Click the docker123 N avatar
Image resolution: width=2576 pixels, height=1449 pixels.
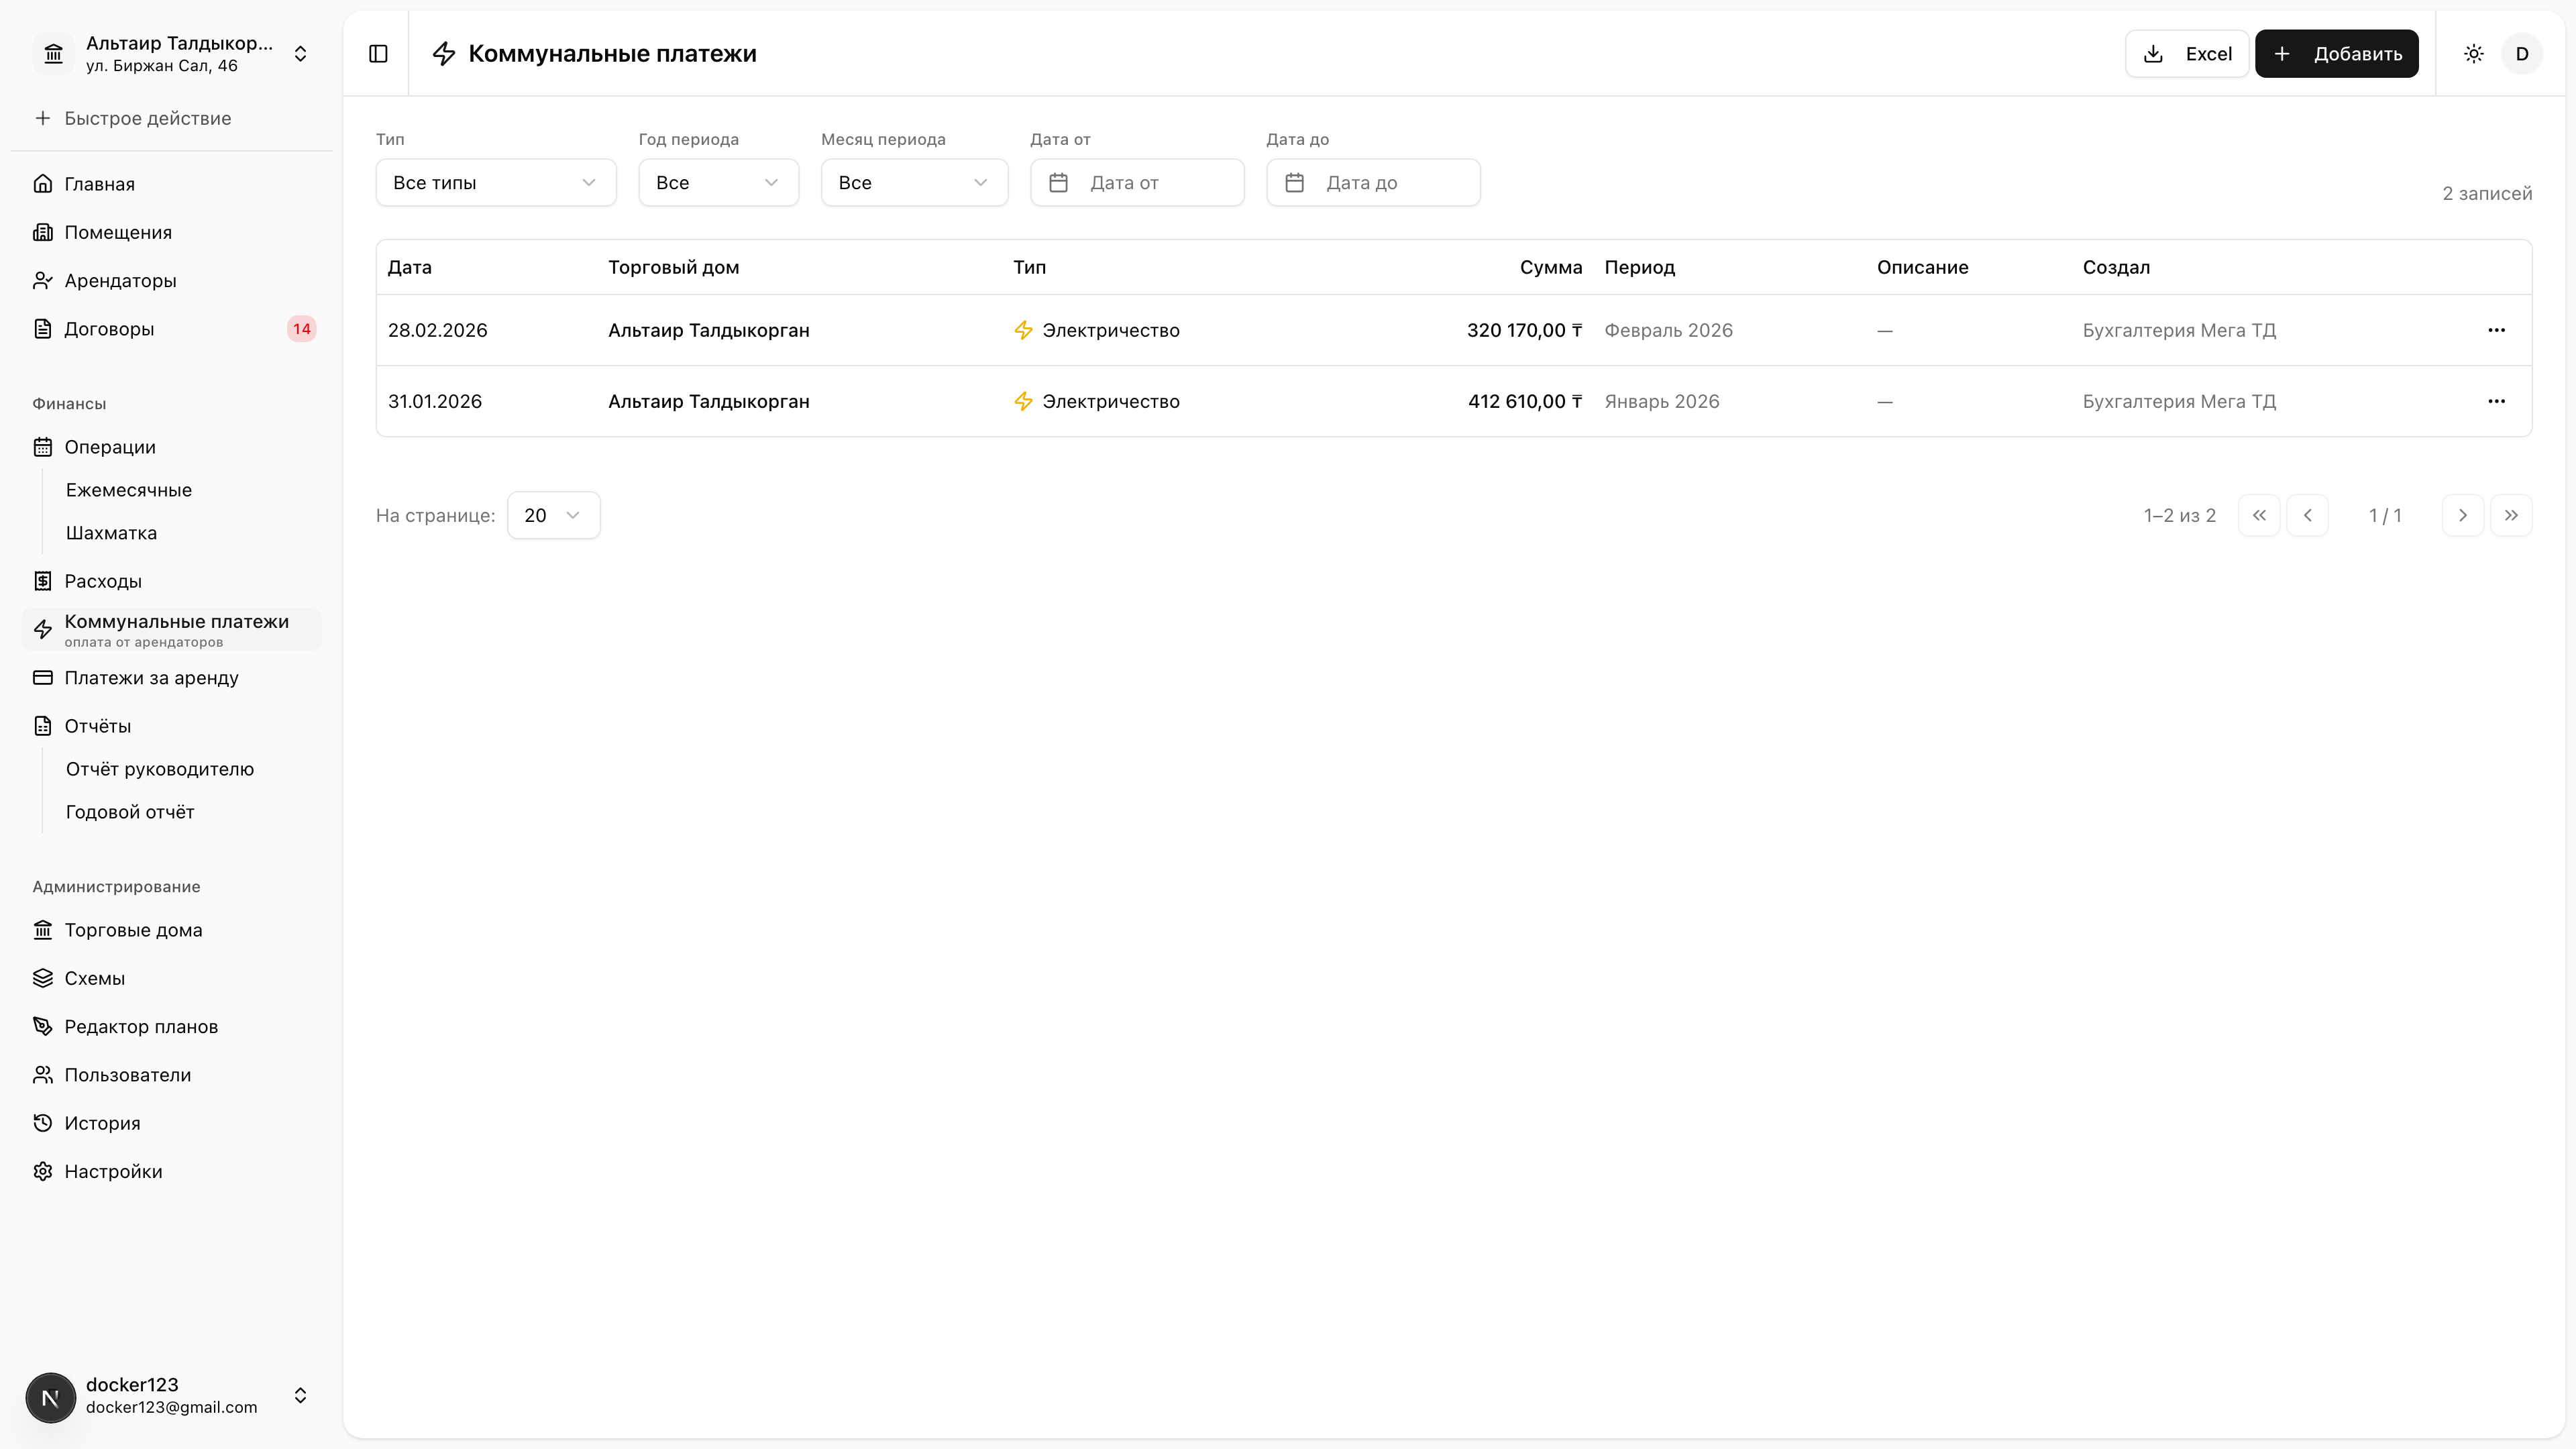click(51, 1397)
